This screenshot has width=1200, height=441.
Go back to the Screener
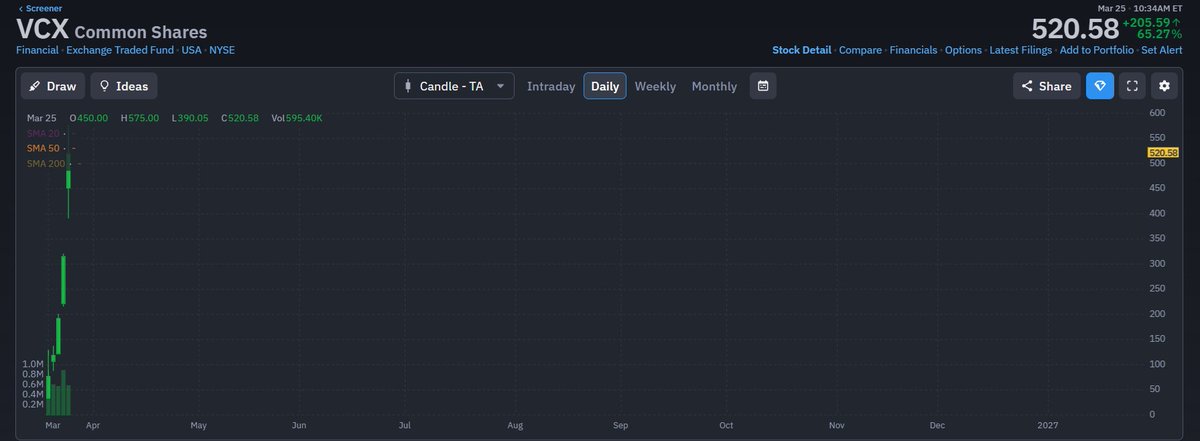tap(39, 7)
